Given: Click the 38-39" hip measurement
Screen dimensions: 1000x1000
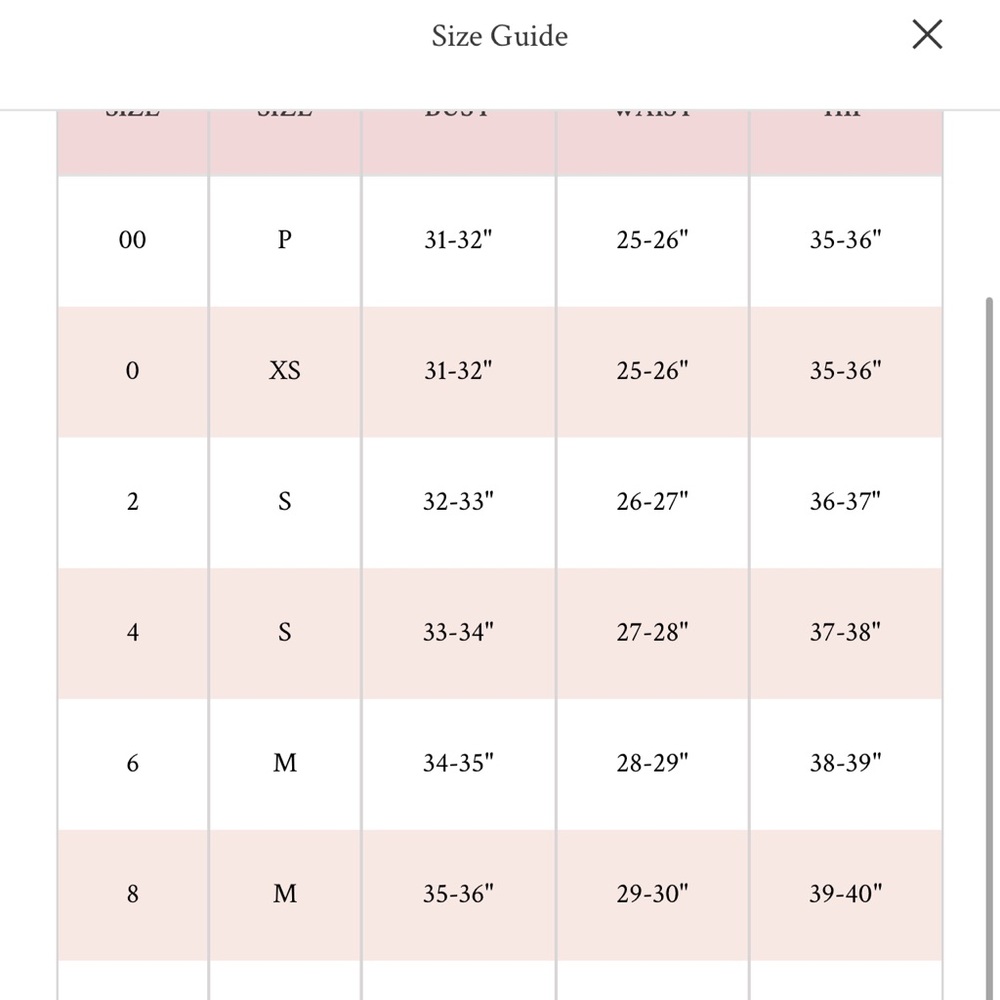Looking at the screenshot, I should pyautogui.click(x=845, y=764).
